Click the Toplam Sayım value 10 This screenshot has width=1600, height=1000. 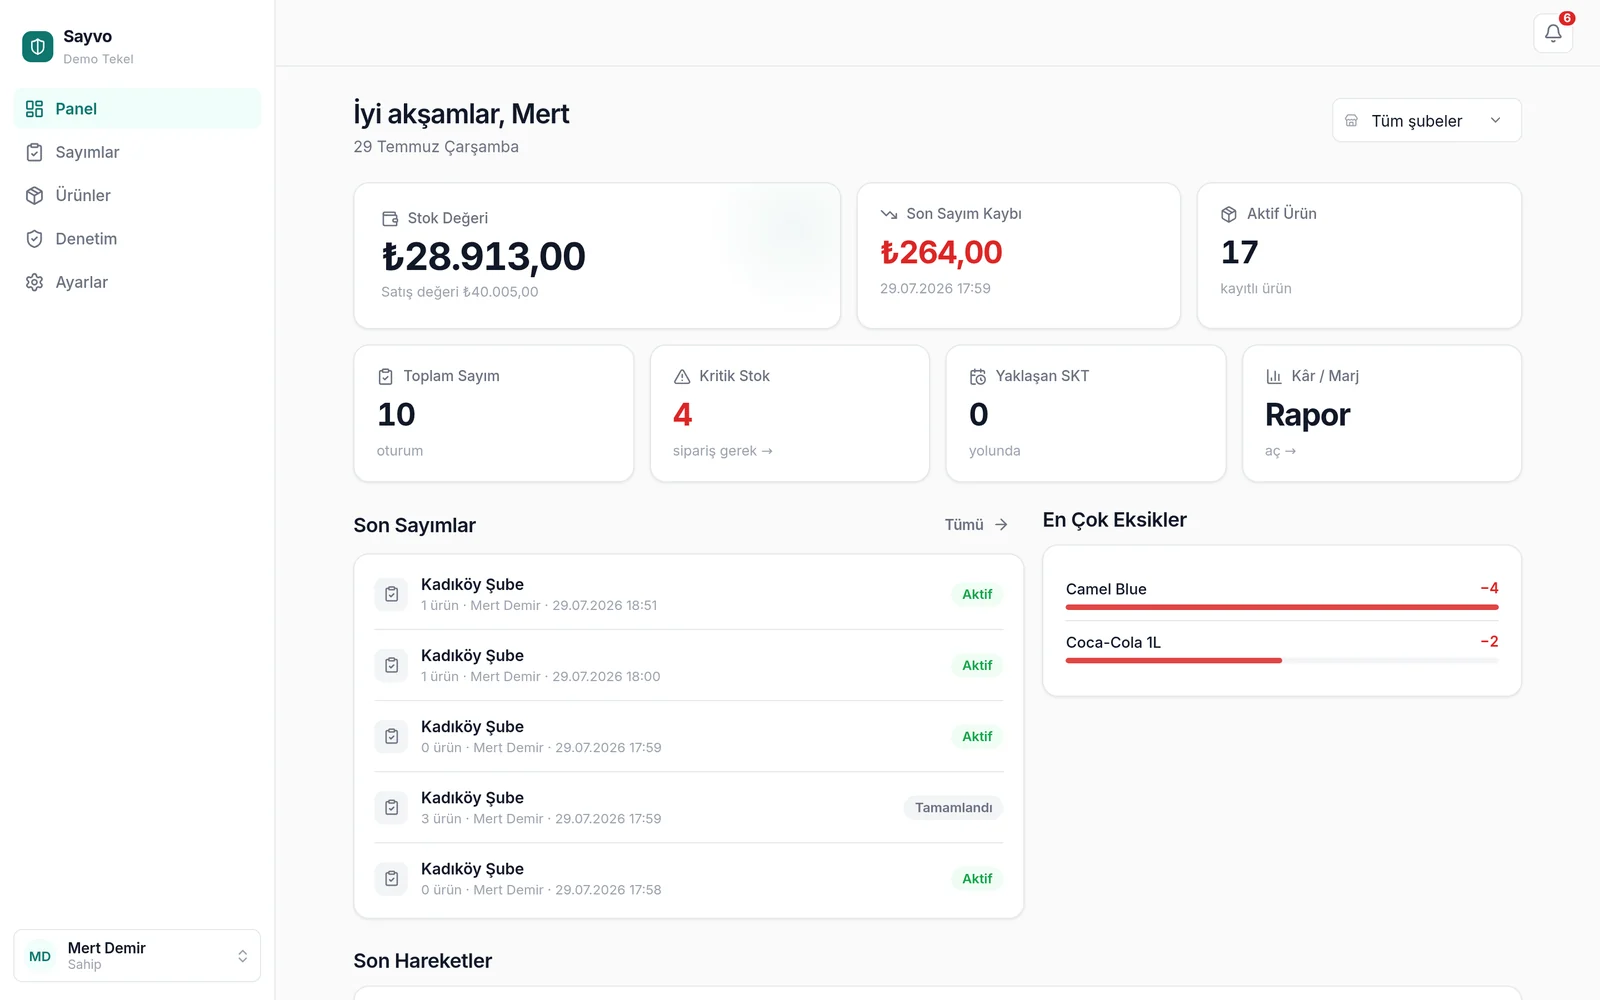click(396, 414)
